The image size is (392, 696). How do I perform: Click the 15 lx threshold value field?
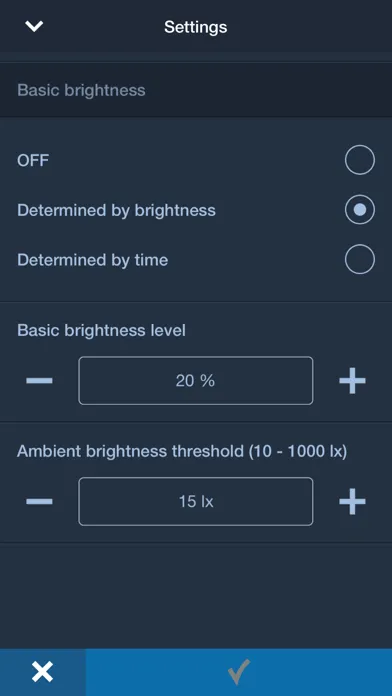(196, 502)
